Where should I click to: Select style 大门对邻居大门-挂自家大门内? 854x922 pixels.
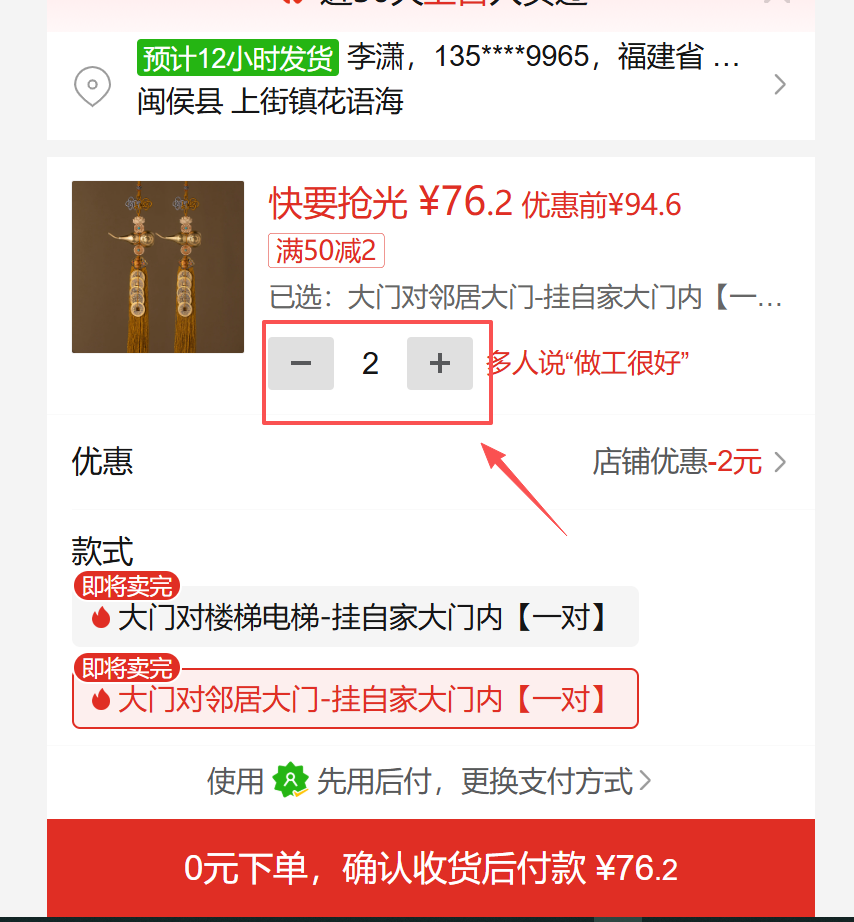355,699
